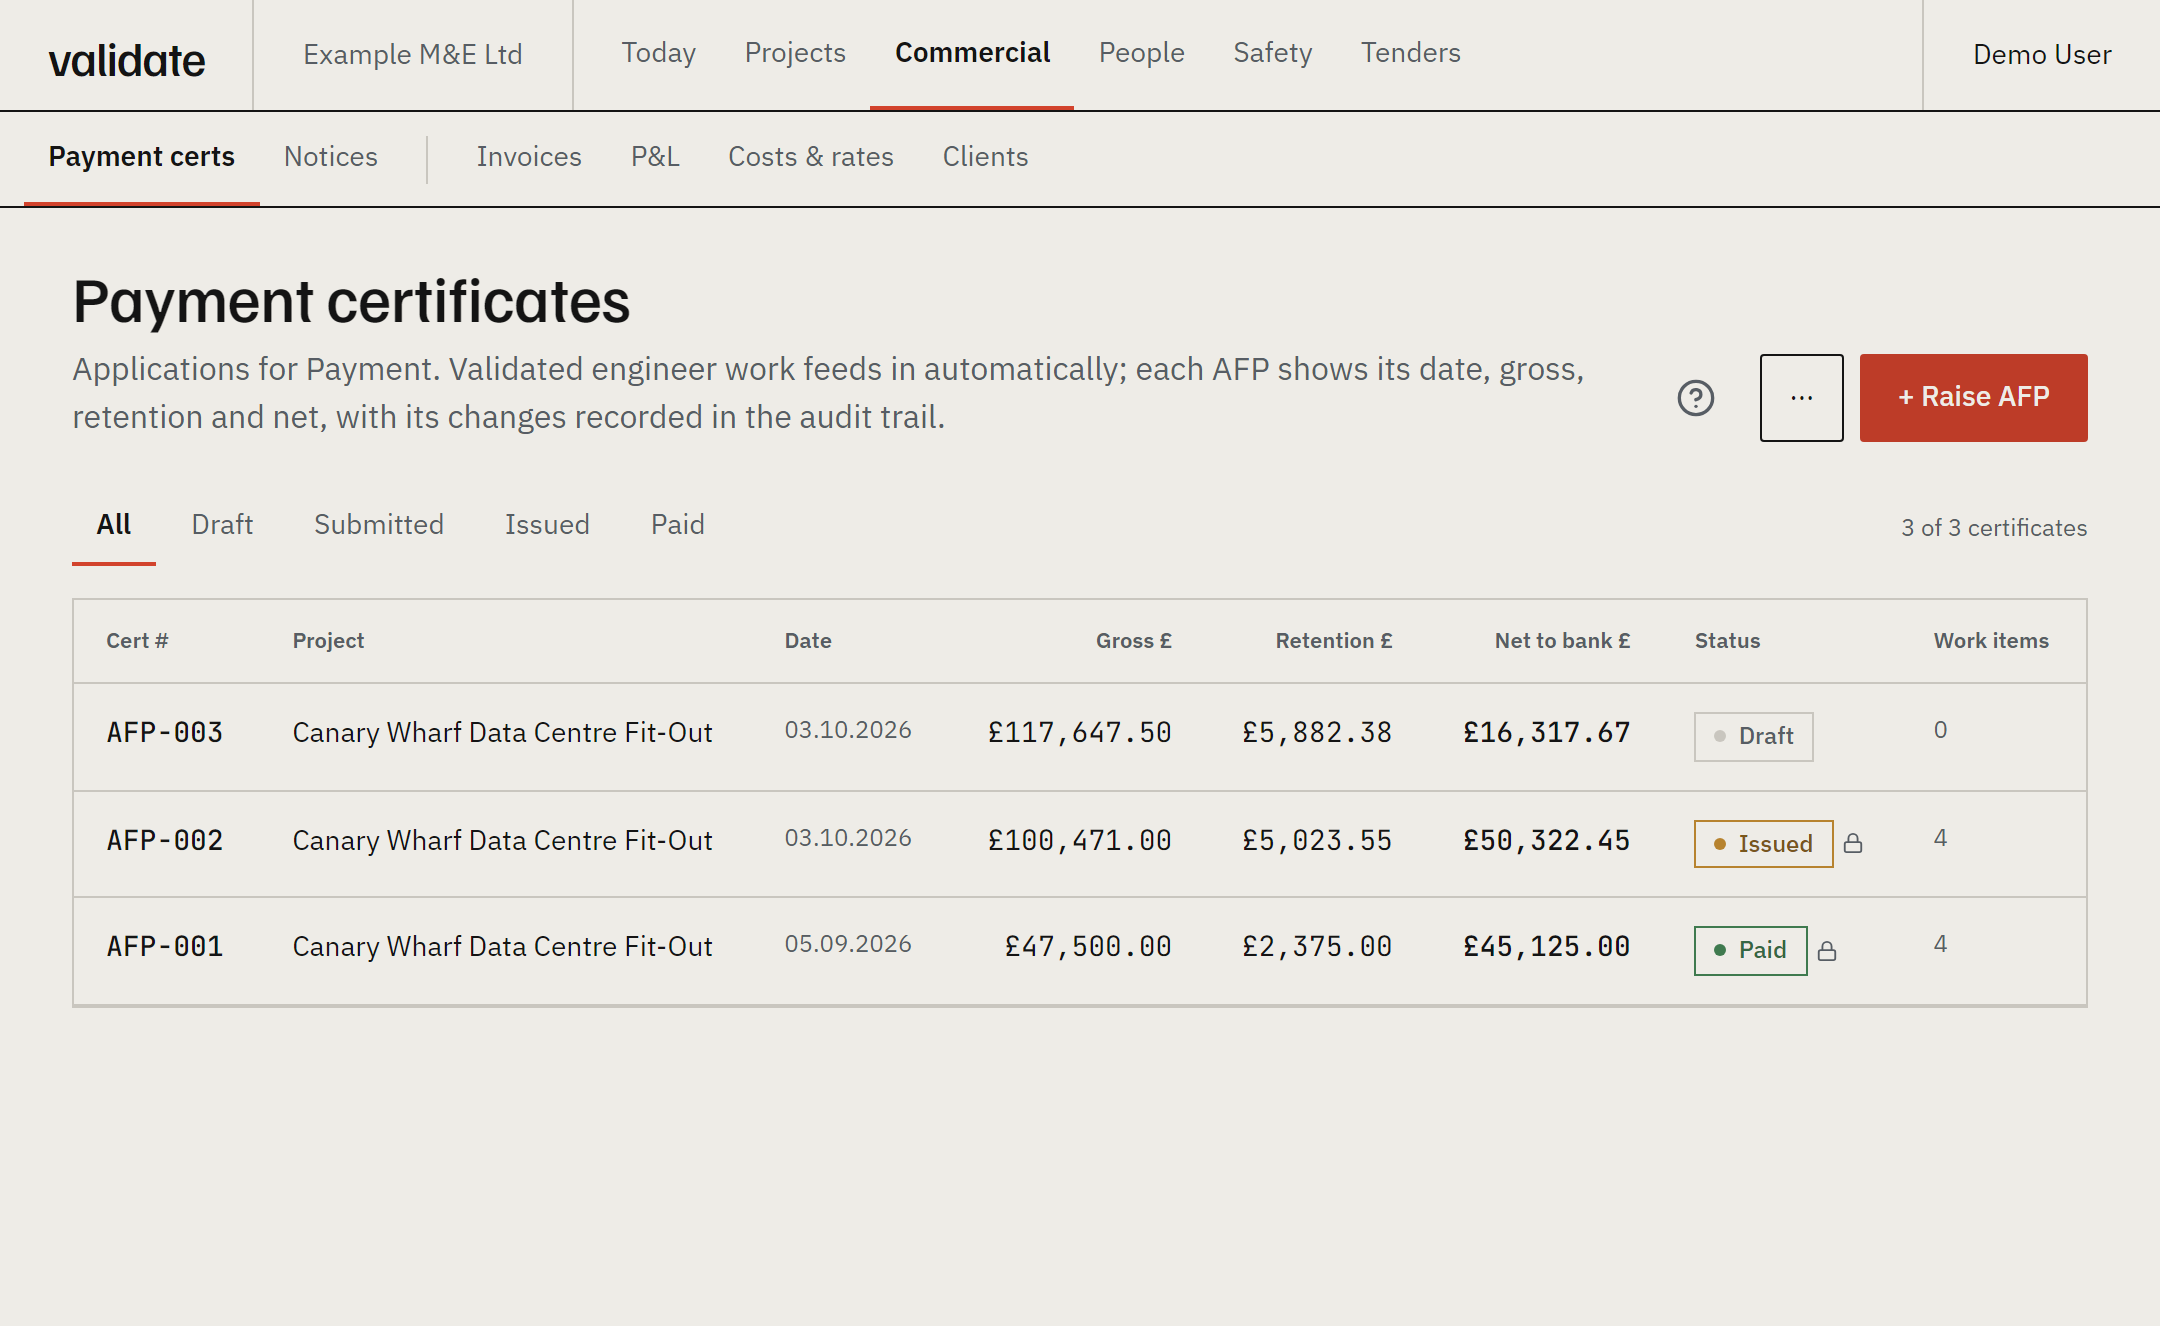Navigate to the Safety section
The width and height of the screenshot is (2160, 1326).
coord(1272,53)
